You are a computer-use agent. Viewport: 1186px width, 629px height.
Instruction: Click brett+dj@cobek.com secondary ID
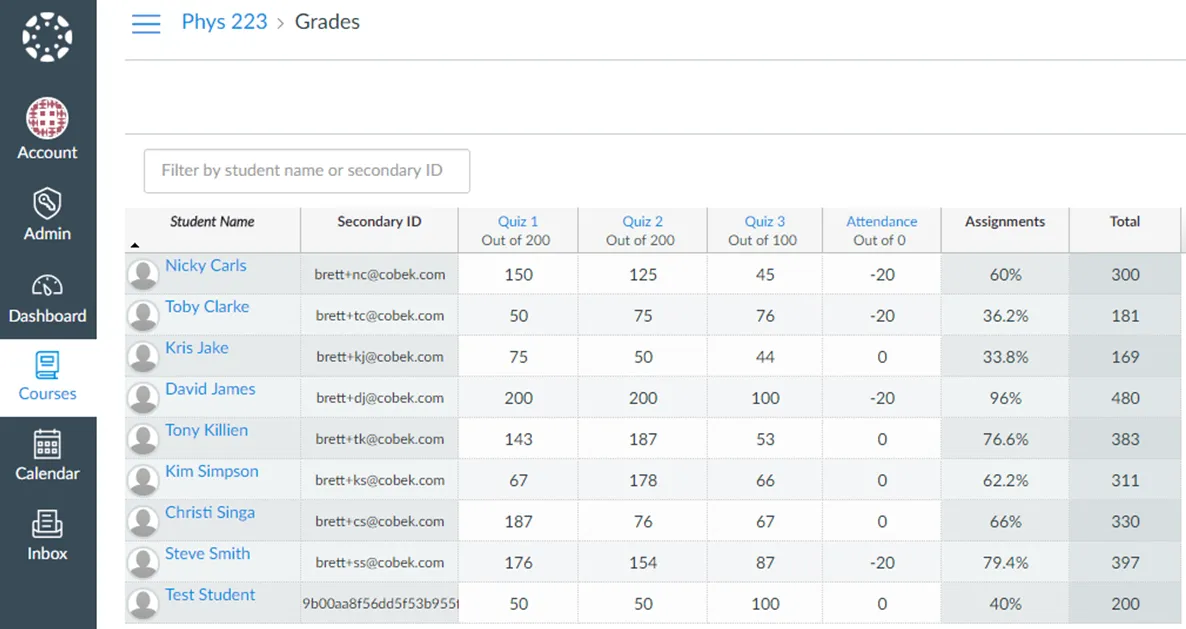(380, 398)
